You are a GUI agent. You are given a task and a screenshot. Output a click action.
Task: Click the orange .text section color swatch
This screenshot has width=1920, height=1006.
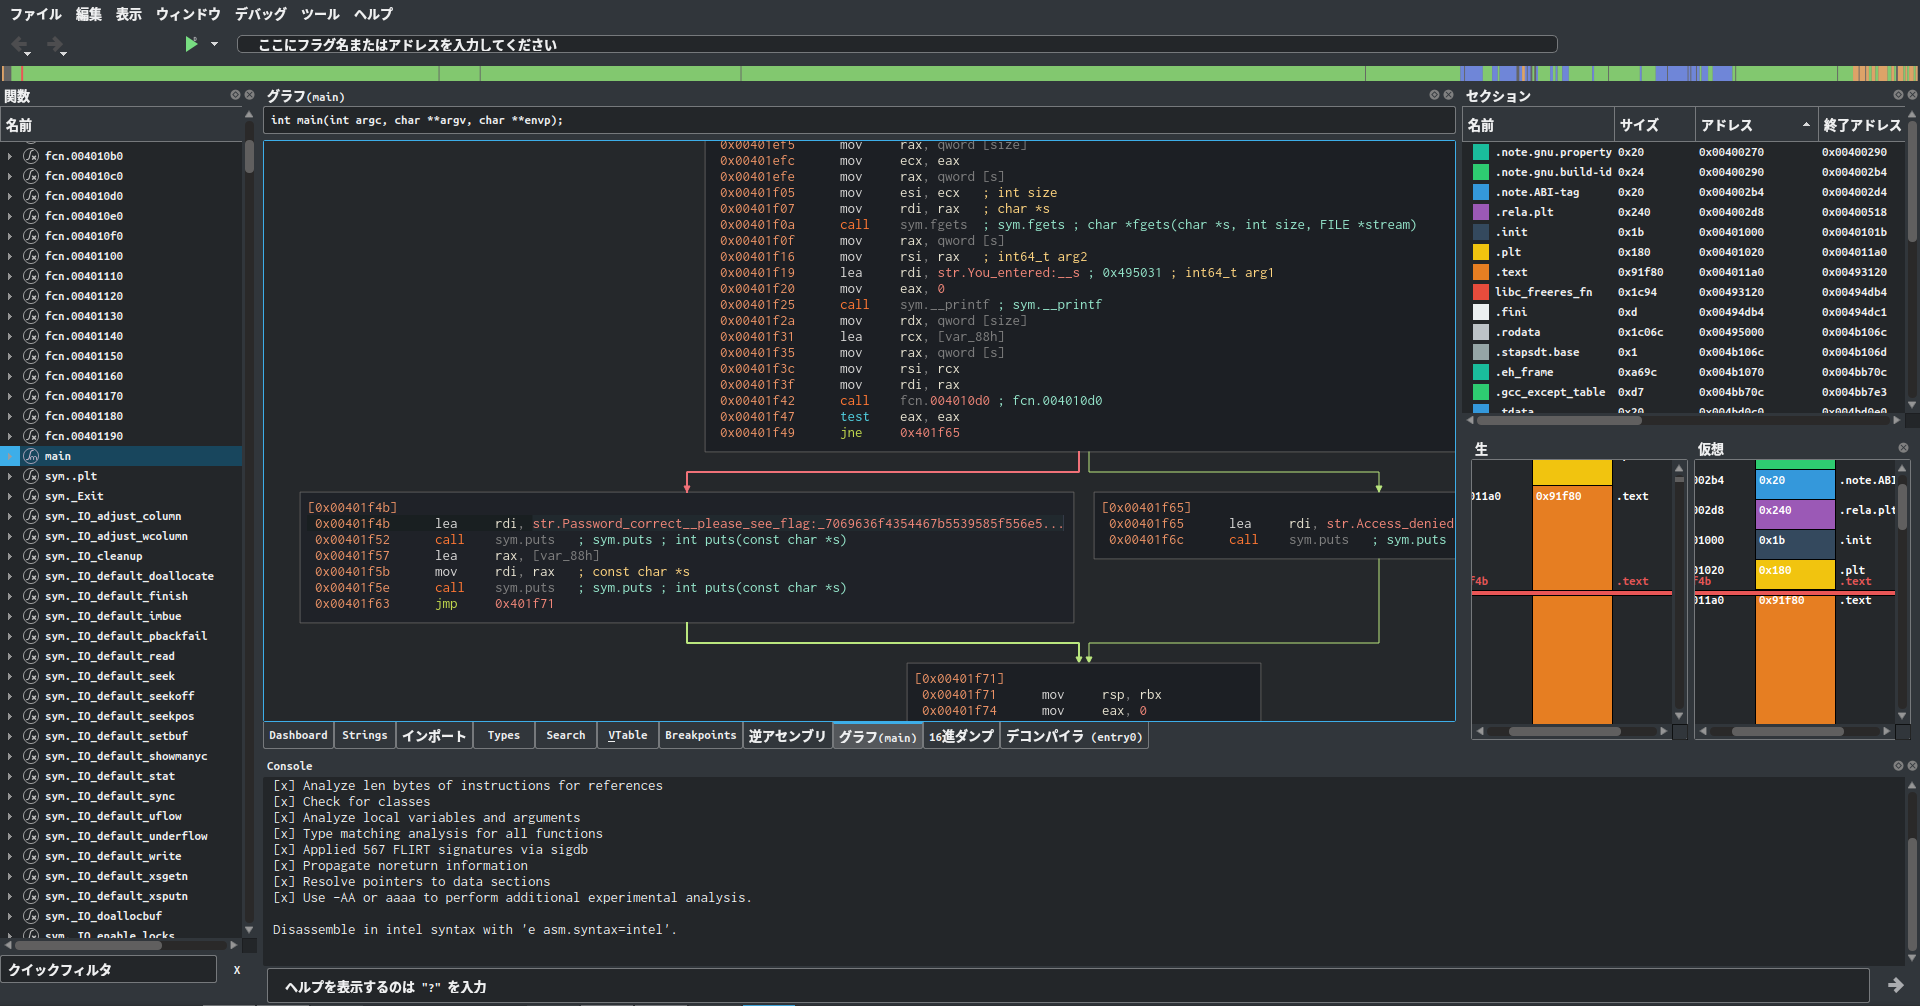click(x=1480, y=272)
